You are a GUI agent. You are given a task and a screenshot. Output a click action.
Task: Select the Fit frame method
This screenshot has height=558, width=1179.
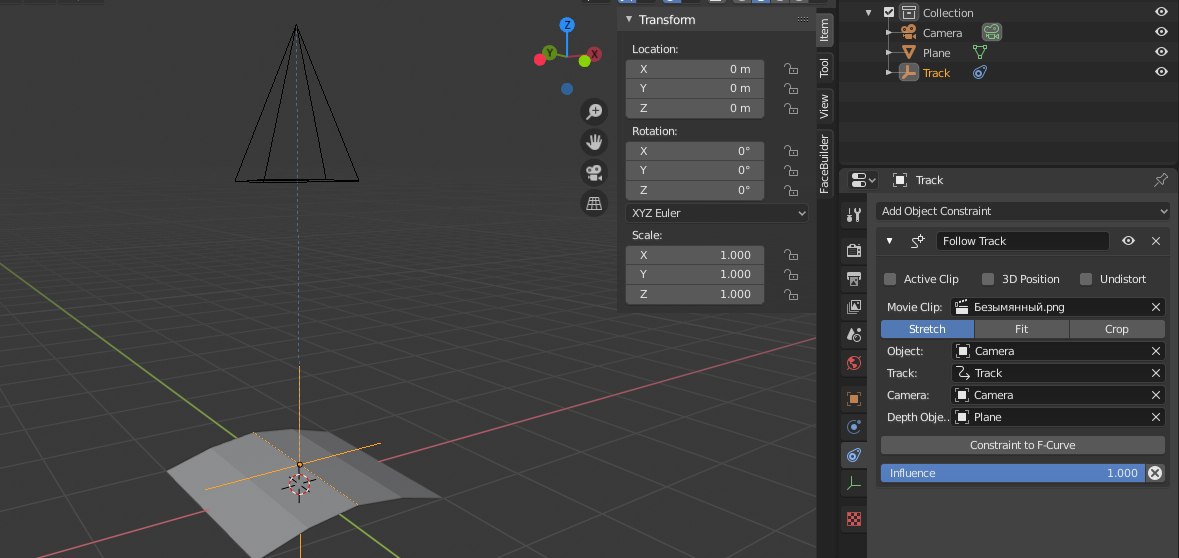(1021, 329)
